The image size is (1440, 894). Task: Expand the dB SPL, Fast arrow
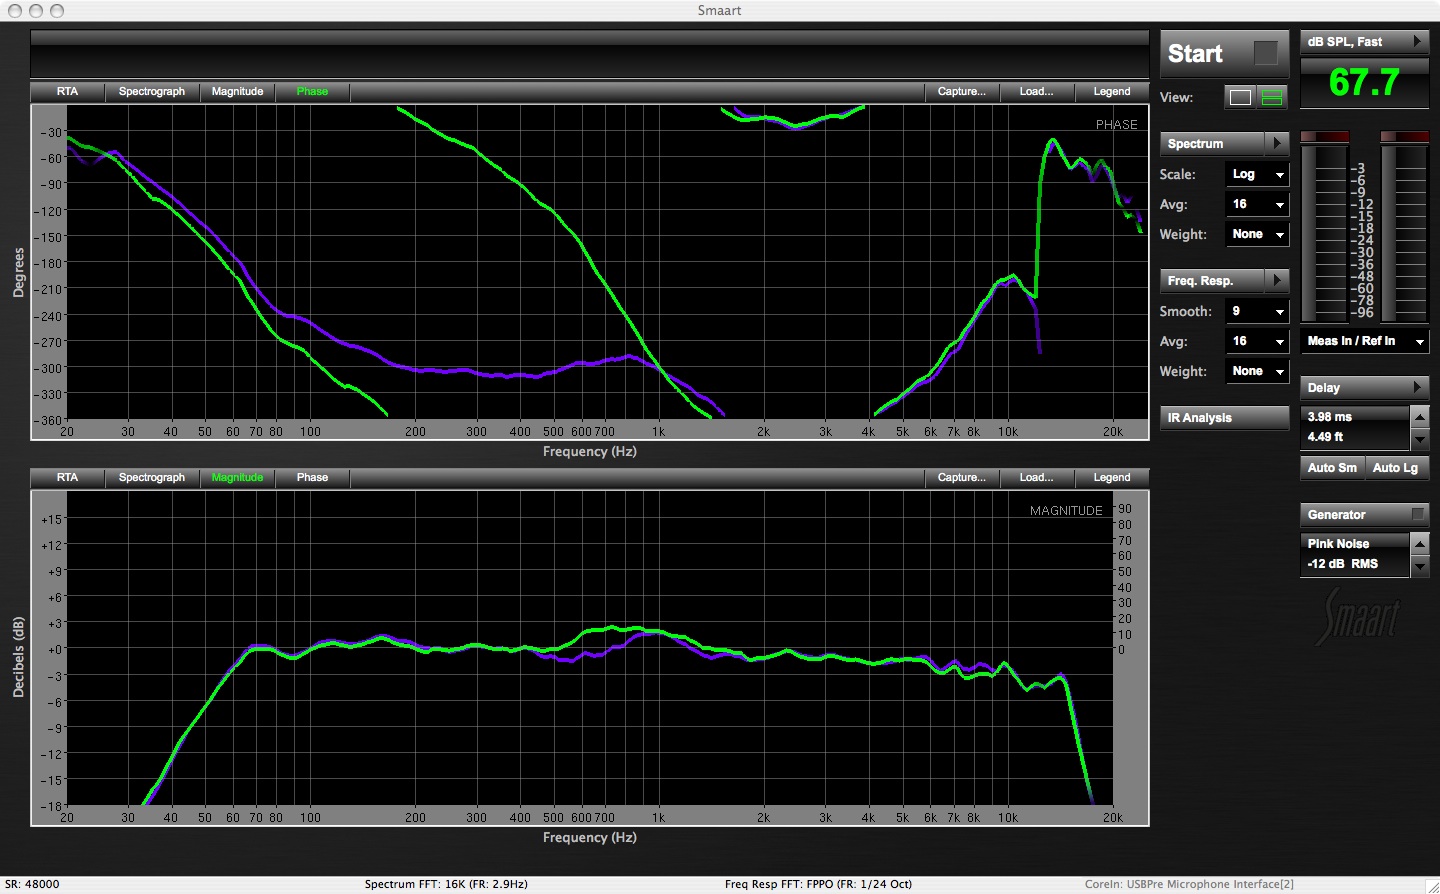click(1417, 41)
